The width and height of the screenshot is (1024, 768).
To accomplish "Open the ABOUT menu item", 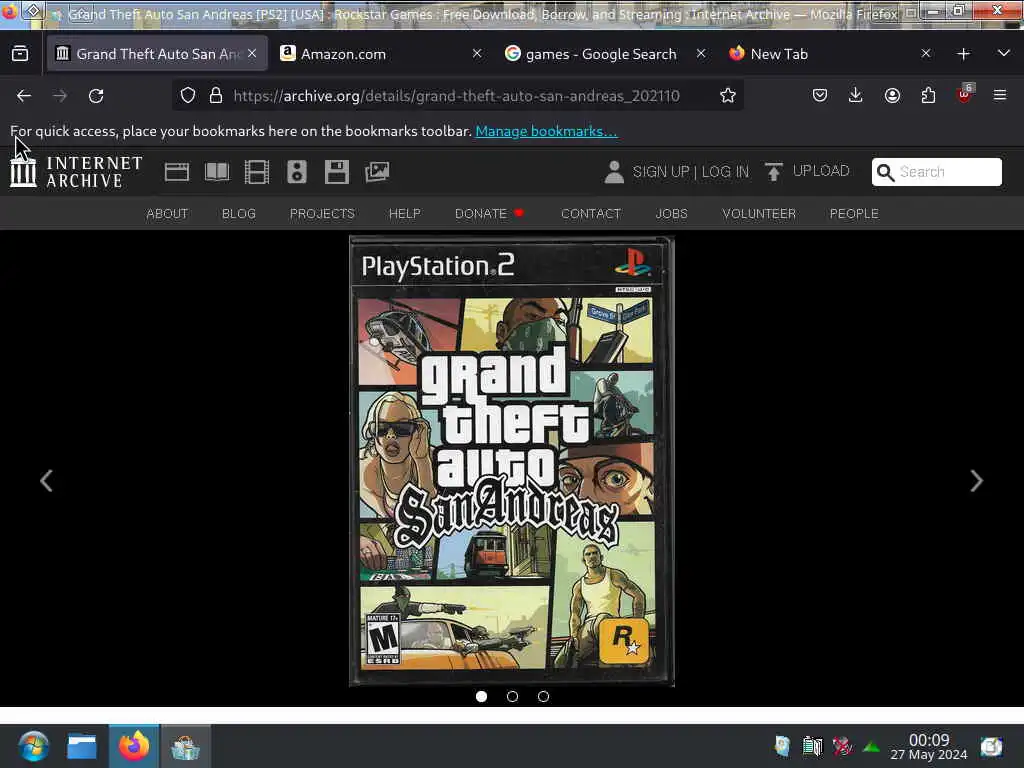I will click(x=167, y=214).
